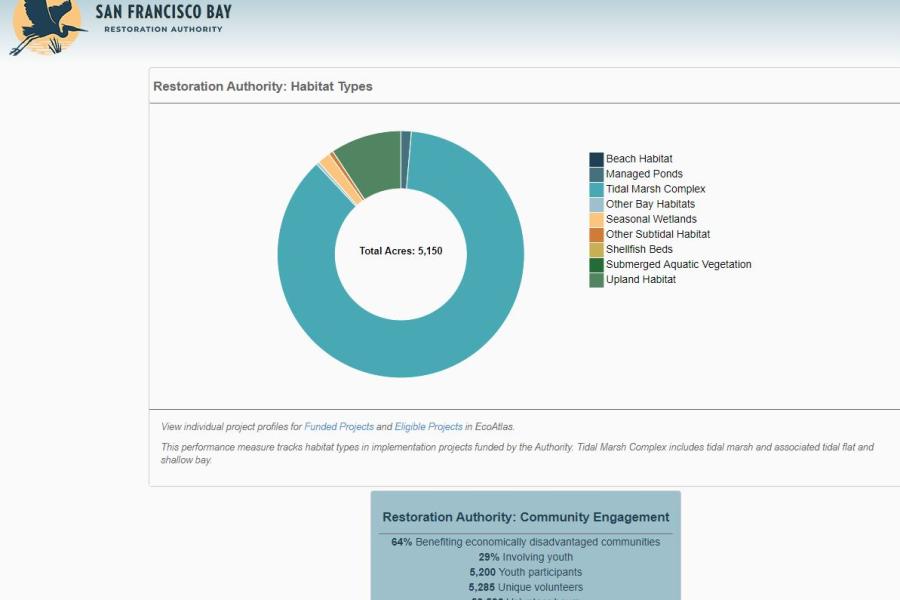Select the Shellfish Beds legend label
The image size is (900, 600).
[x=639, y=249]
